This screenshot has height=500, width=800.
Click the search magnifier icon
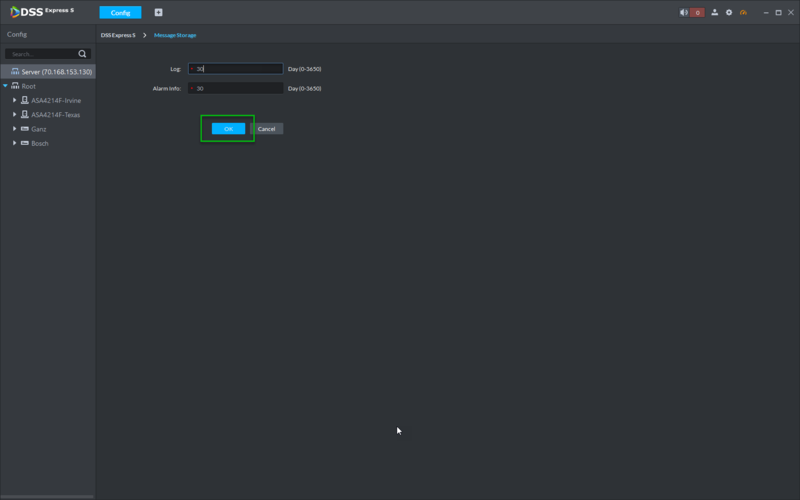point(82,54)
